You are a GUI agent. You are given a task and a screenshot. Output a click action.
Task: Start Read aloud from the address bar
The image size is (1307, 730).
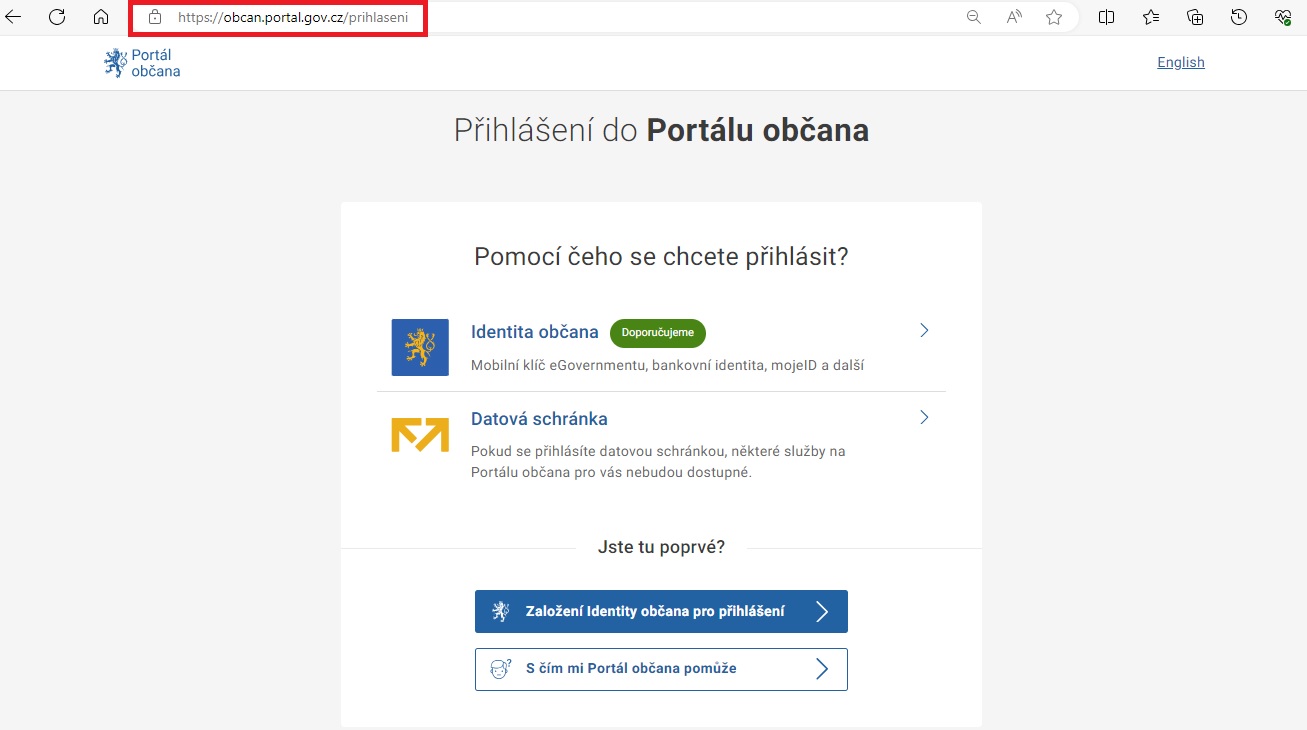1014,17
